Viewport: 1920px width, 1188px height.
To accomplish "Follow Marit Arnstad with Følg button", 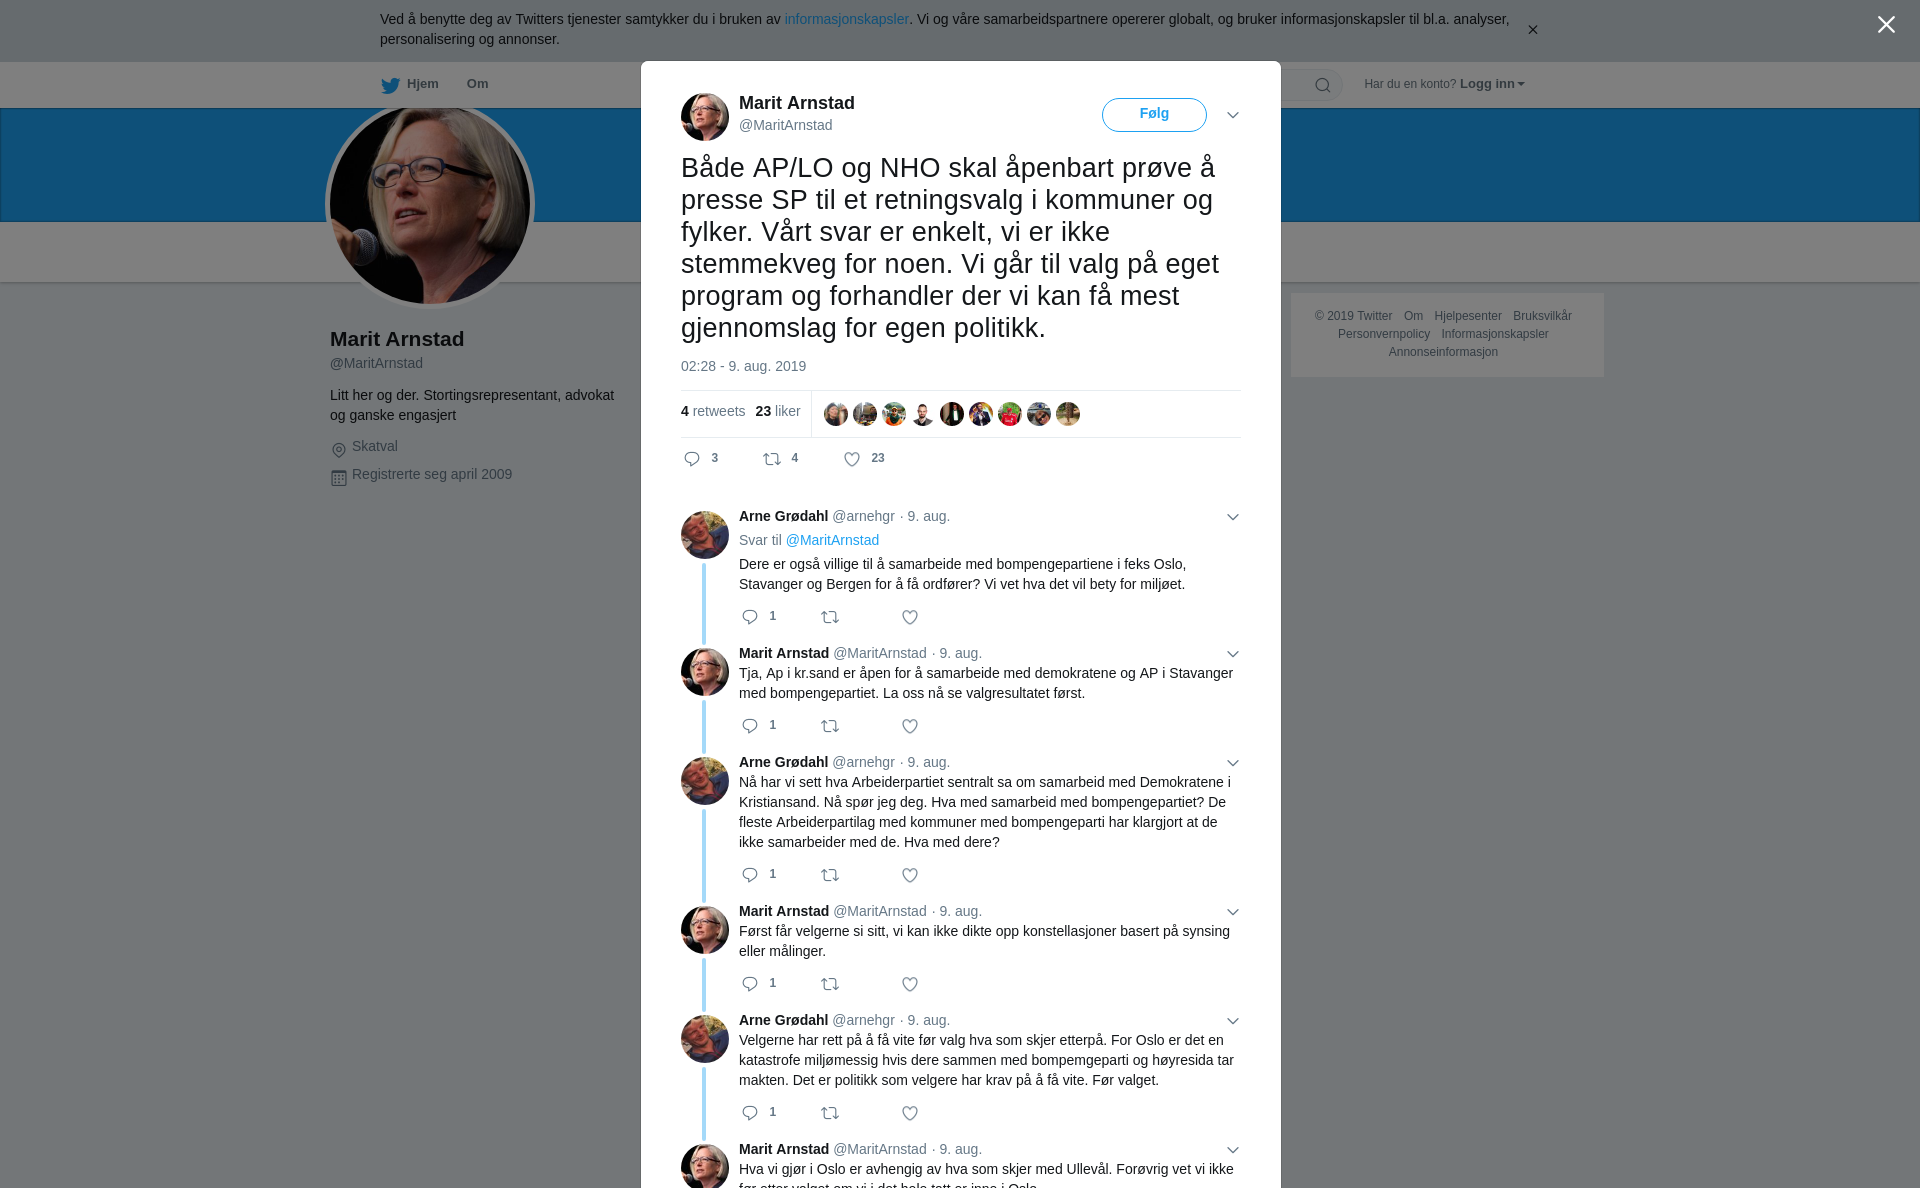I will point(1154,114).
